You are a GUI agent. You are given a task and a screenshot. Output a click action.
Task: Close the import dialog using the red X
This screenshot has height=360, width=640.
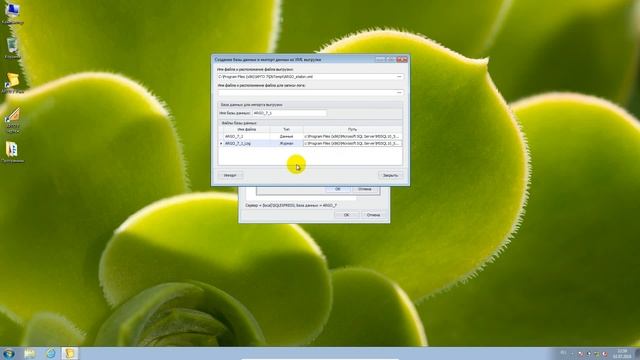[x=402, y=60]
